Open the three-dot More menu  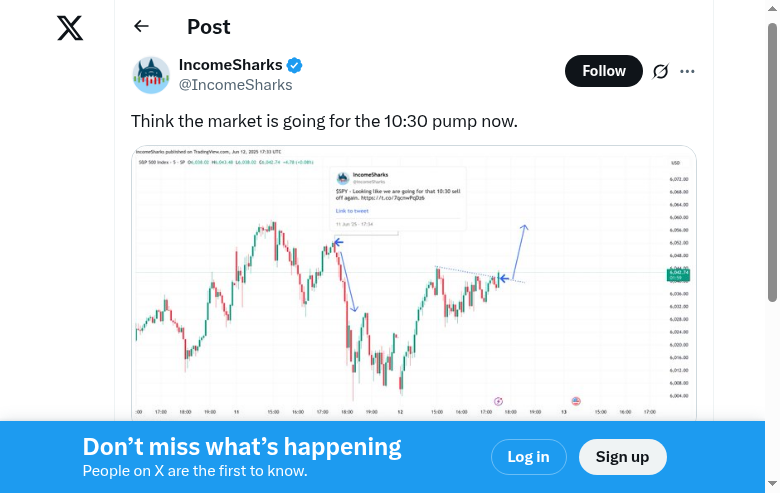tap(687, 71)
